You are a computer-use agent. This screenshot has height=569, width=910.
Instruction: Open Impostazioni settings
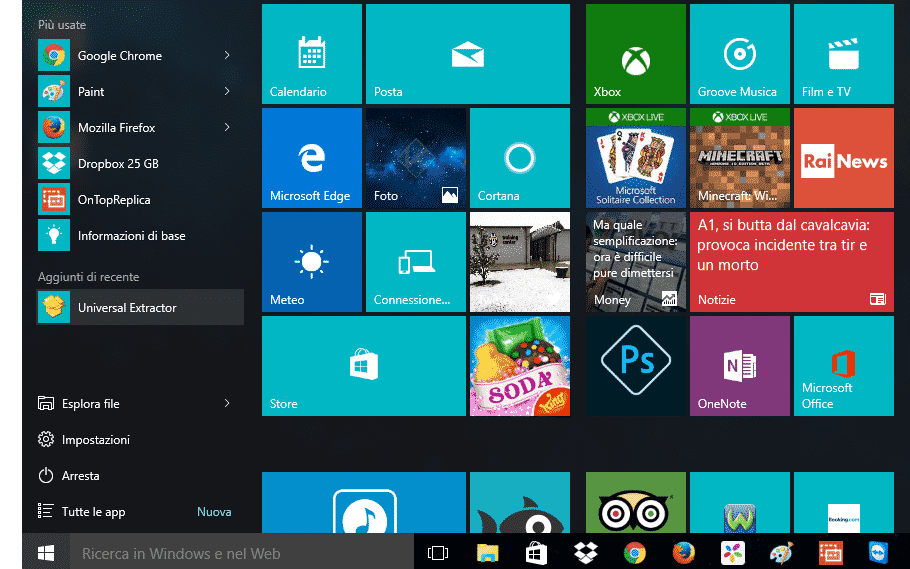tap(140, 440)
